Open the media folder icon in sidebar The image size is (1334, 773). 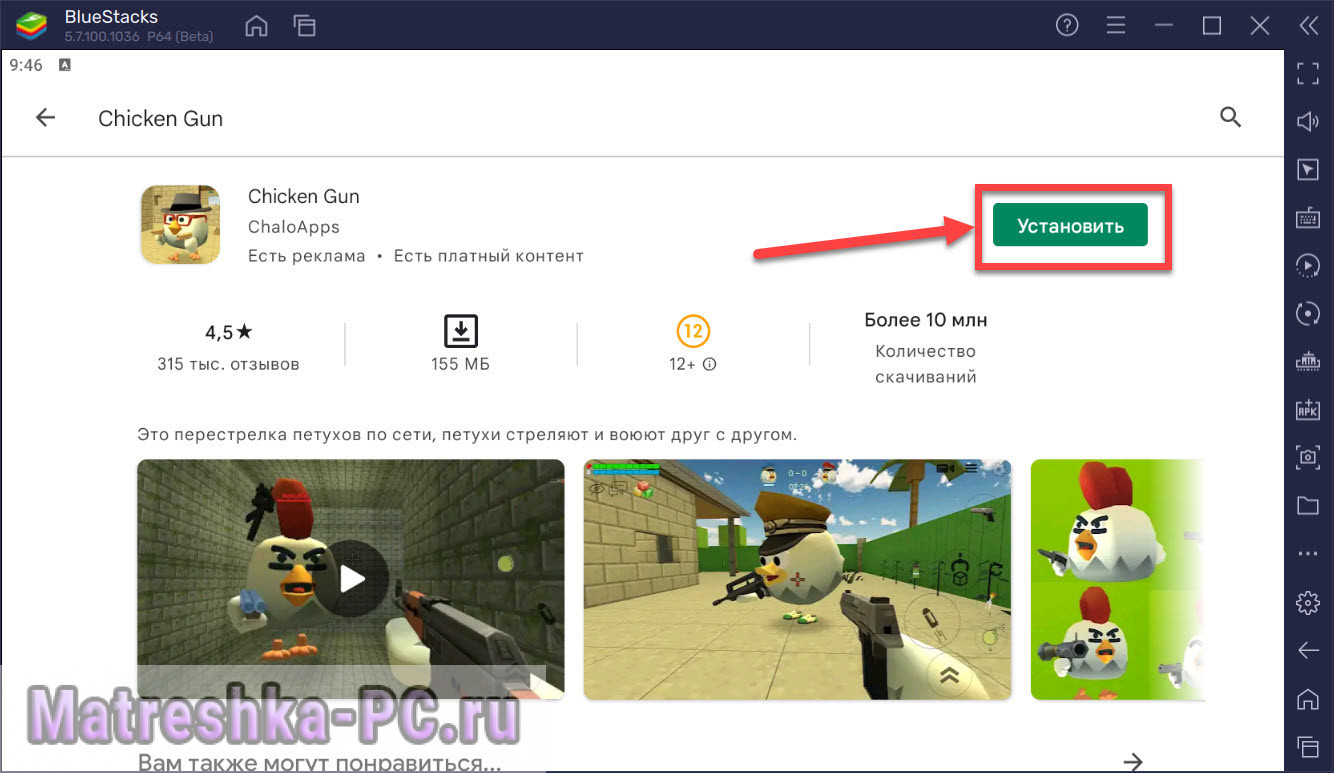pyautogui.click(x=1308, y=505)
